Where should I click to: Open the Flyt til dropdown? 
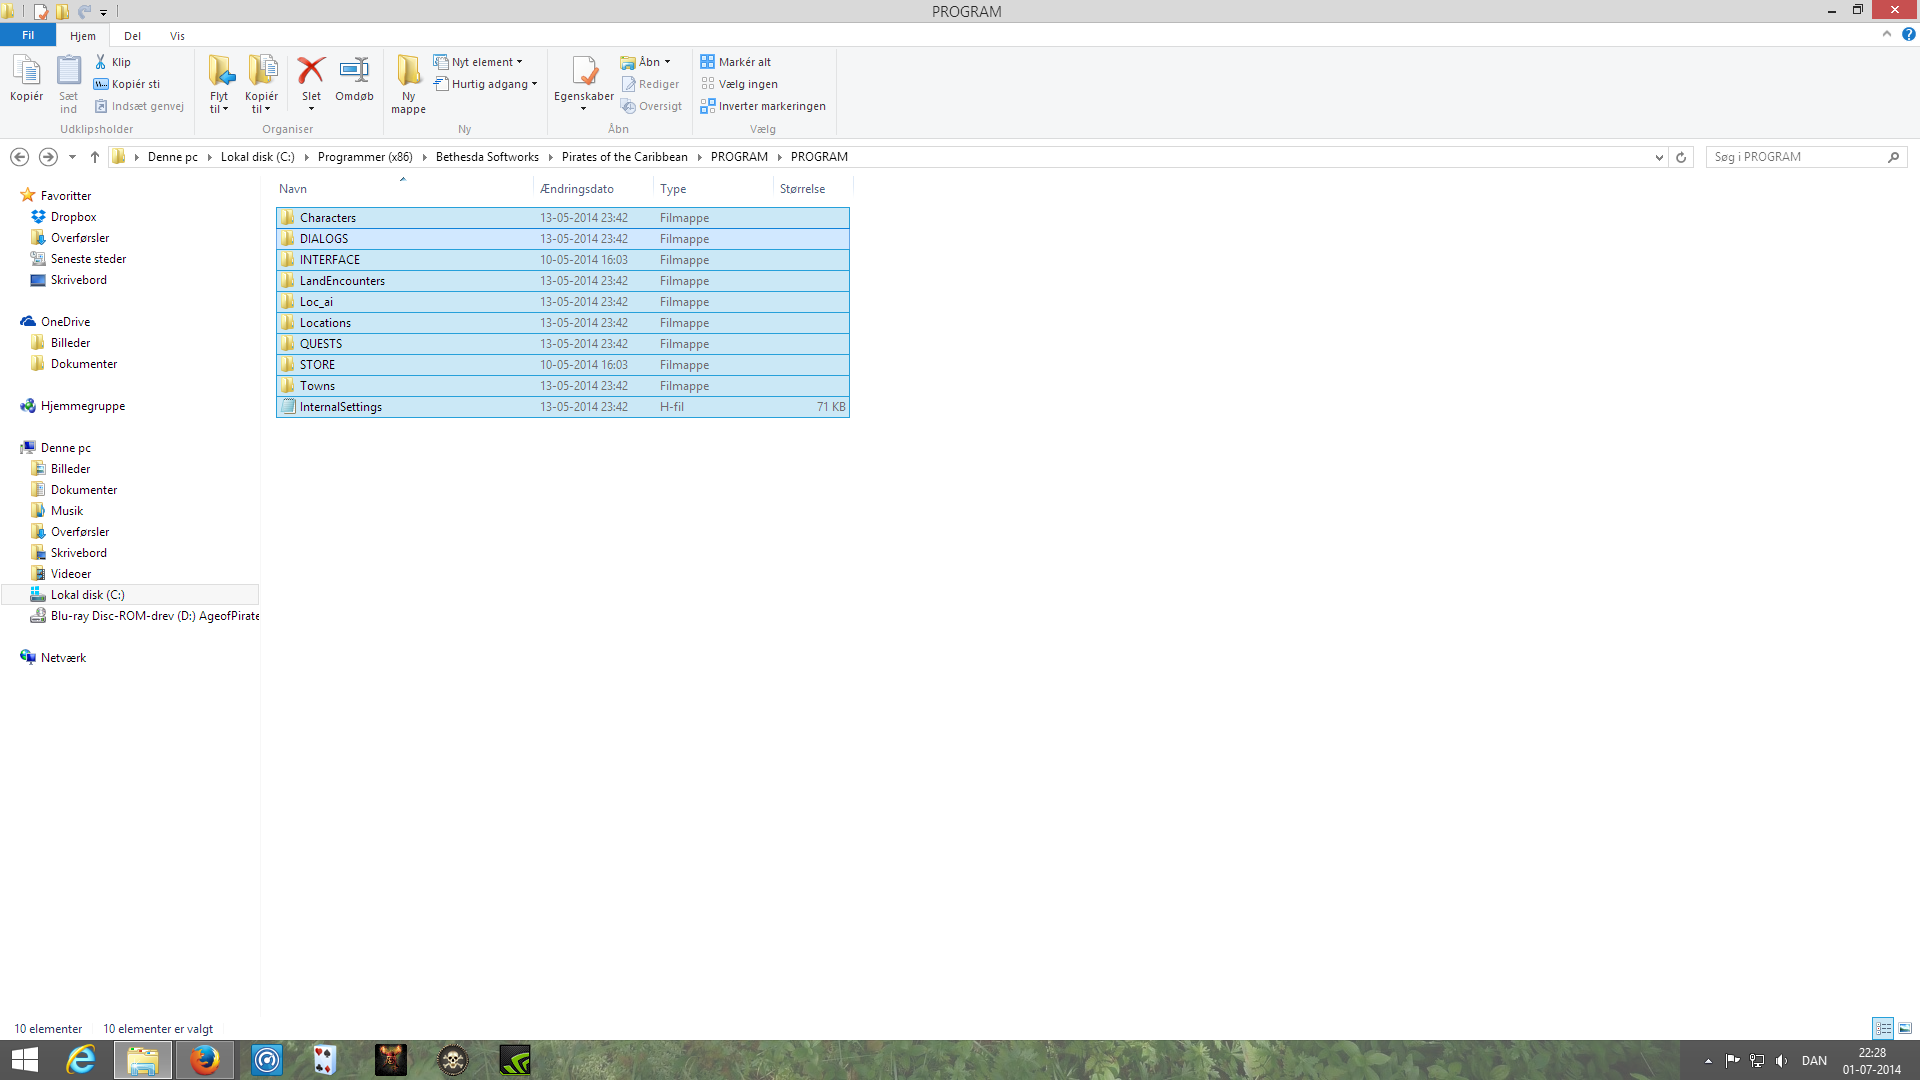tap(219, 103)
